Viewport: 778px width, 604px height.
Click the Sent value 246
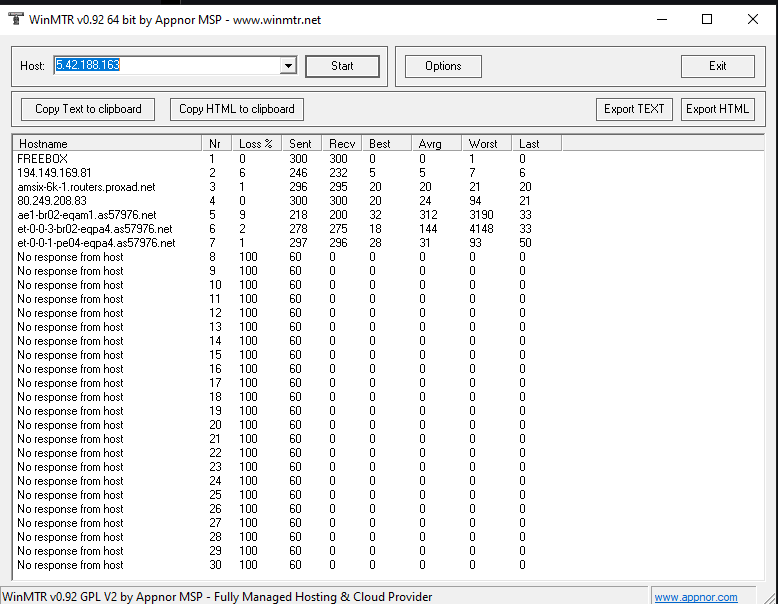coord(298,173)
